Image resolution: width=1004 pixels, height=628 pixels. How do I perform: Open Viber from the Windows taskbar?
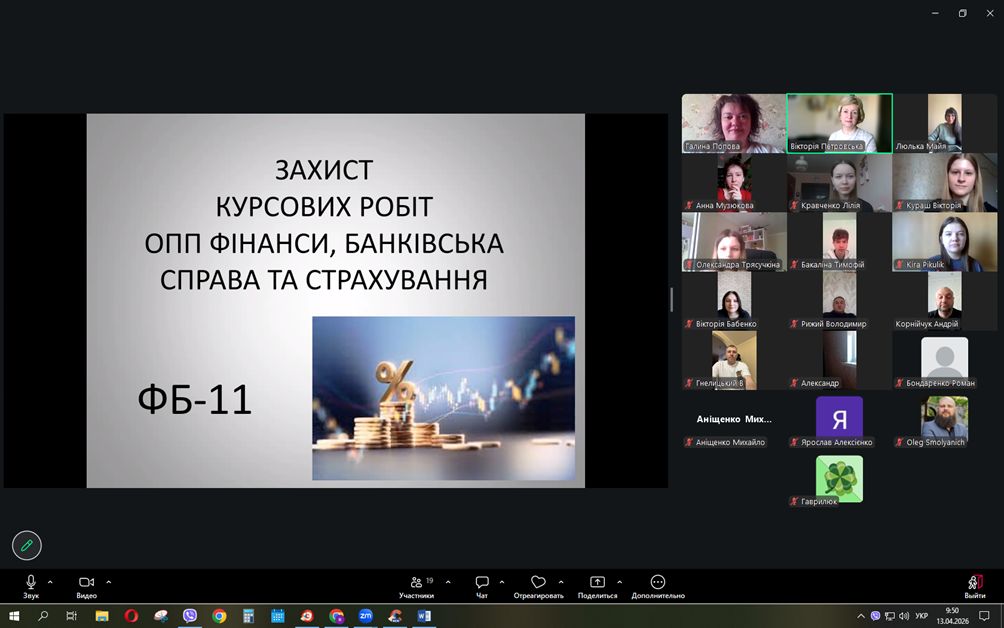(x=190, y=616)
